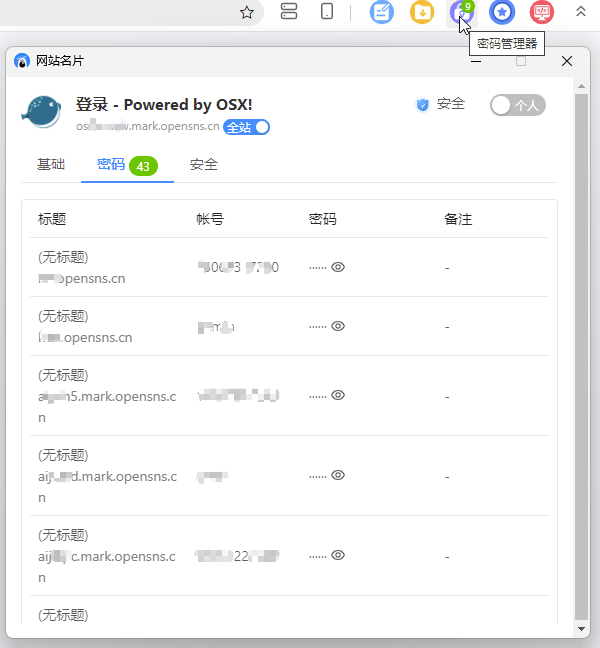Click the 网站名片 window title icon

(22, 61)
